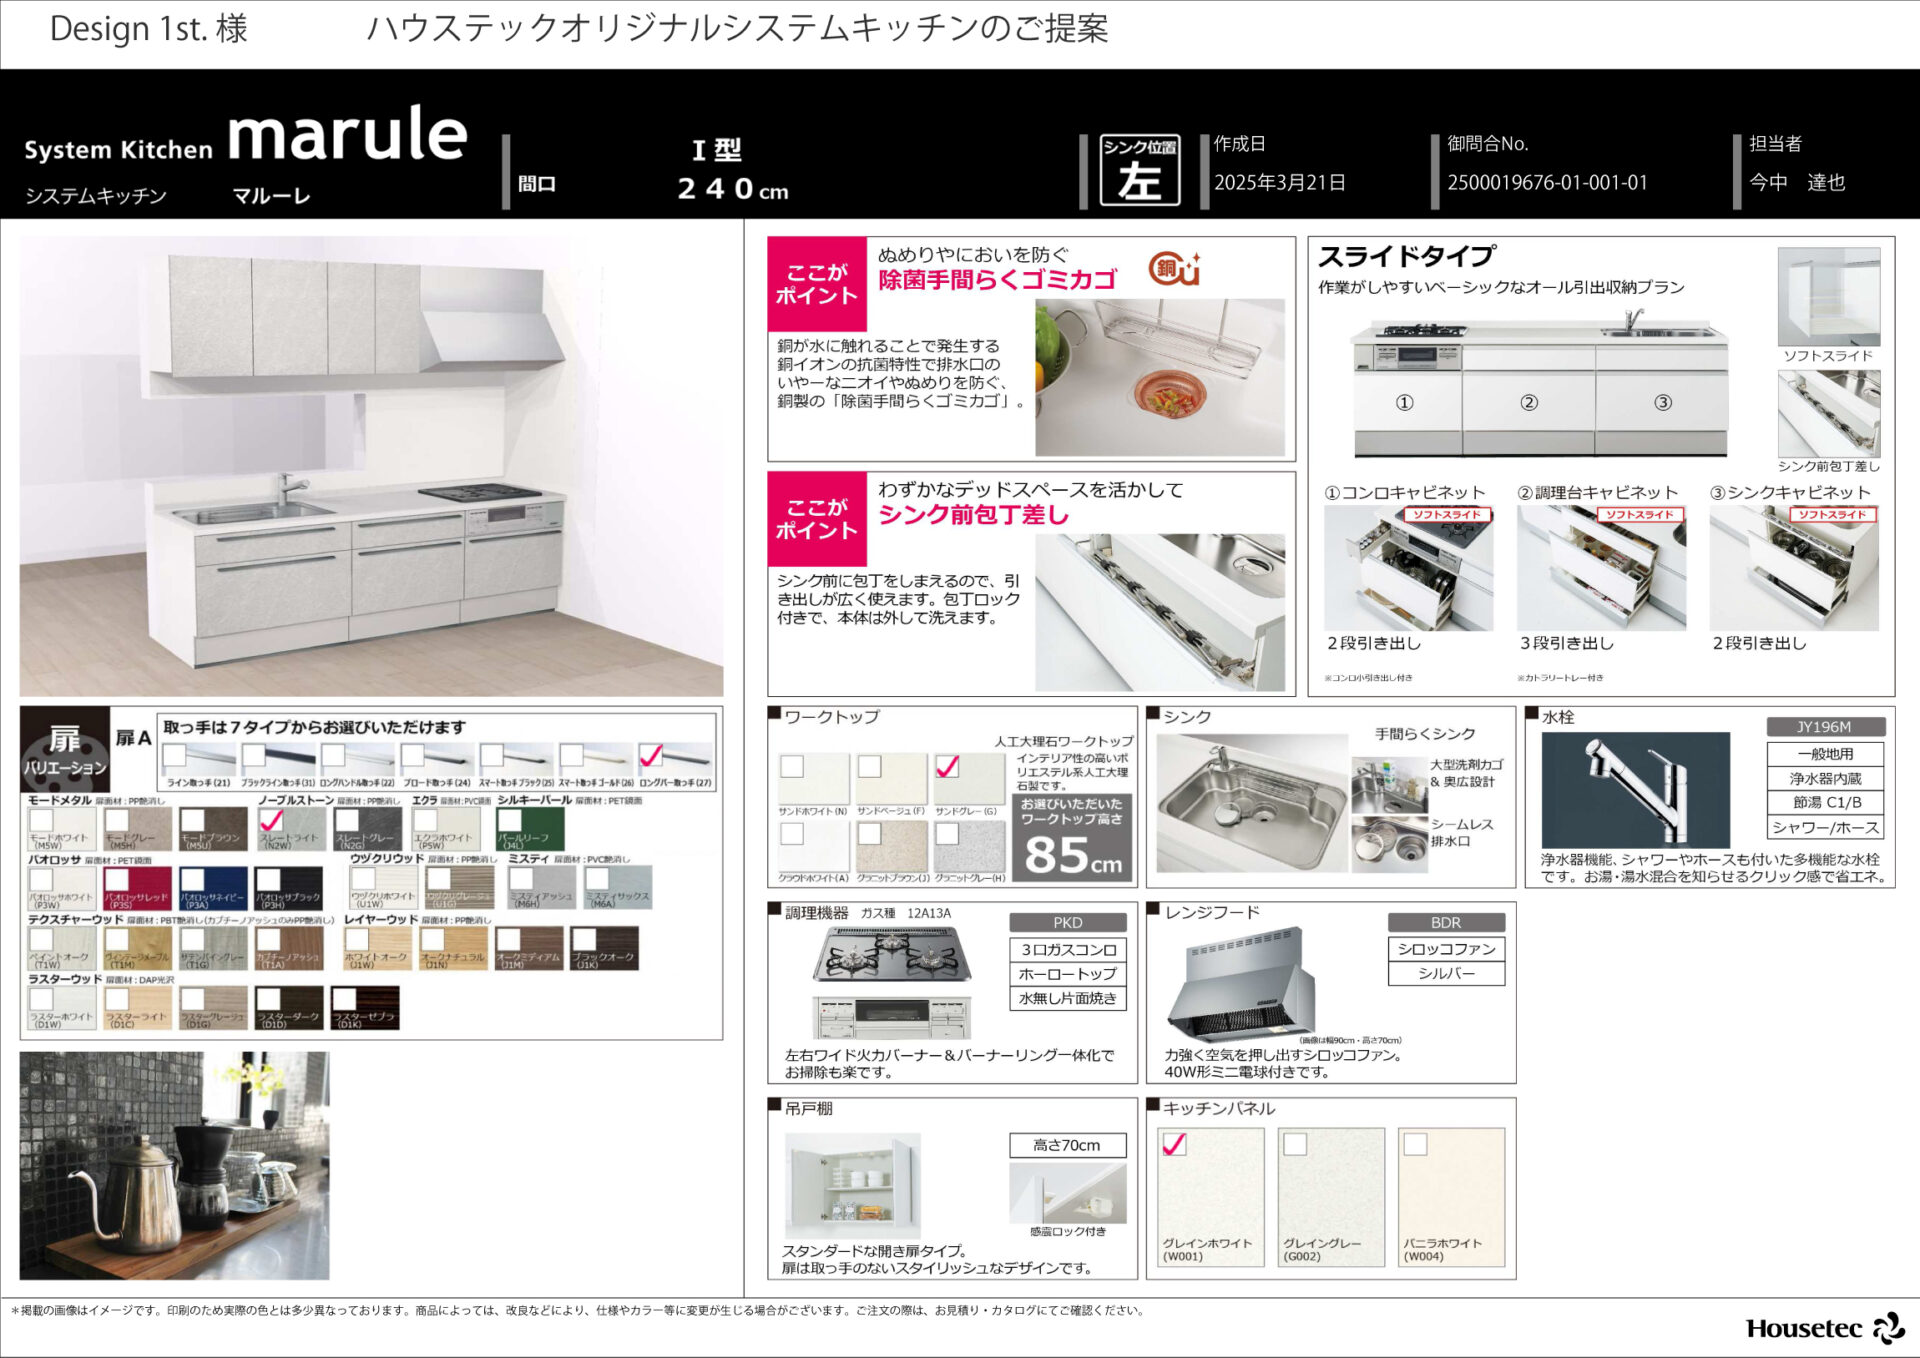Click the 浄水器内蔵 spec box

[1825, 778]
